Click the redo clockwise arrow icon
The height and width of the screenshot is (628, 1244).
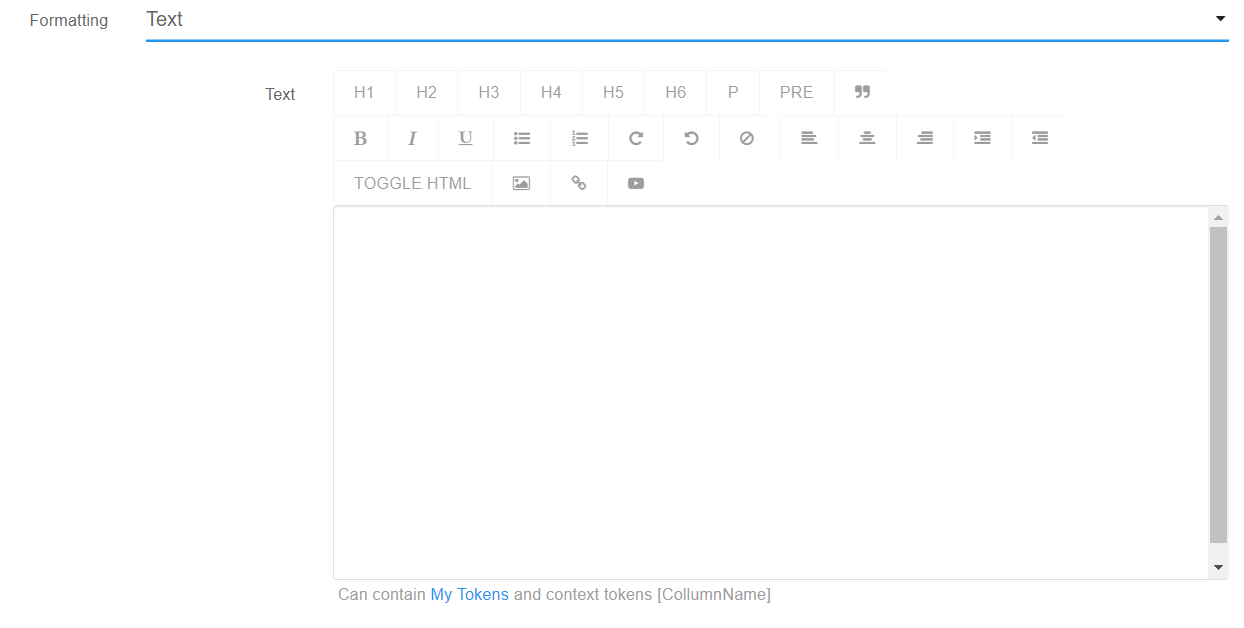(x=636, y=138)
